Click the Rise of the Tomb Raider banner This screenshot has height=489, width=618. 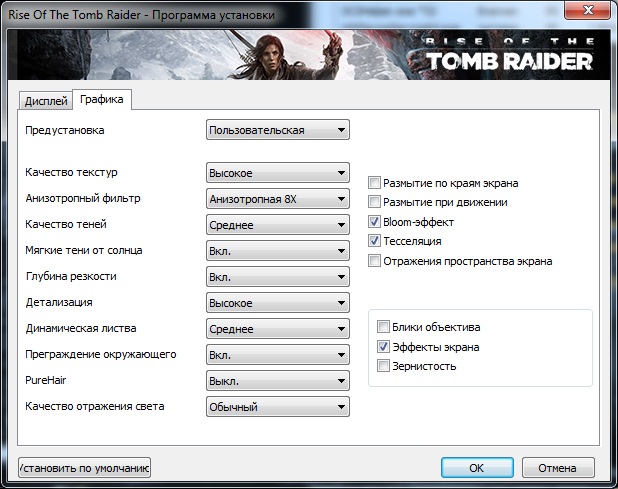[309, 55]
